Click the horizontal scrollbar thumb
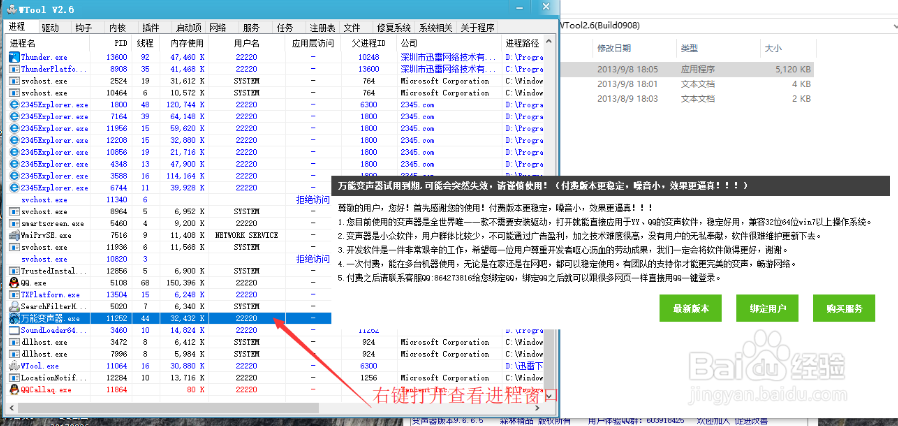Screen dimensions: 898x426 pyautogui.click(x=168, y=407)
